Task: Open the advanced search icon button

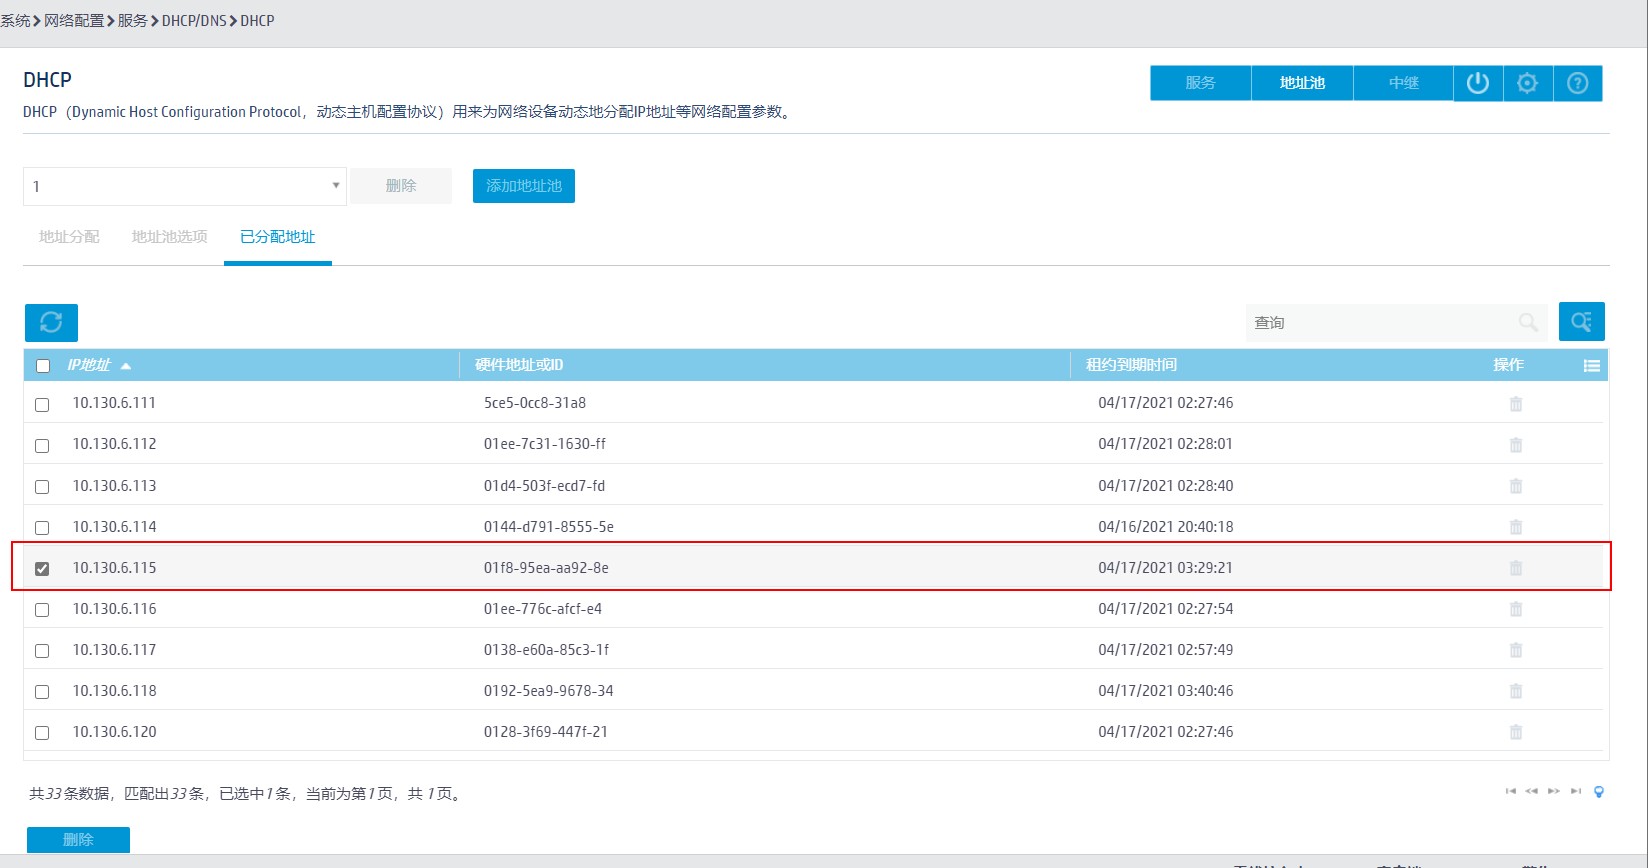Action: [1581, 322]
